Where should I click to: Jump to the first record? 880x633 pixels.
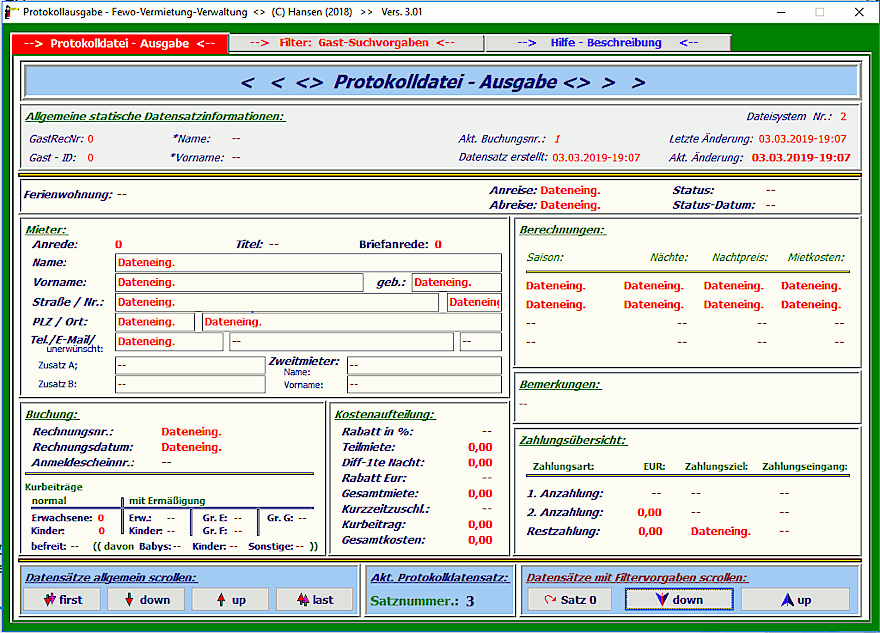63,599
